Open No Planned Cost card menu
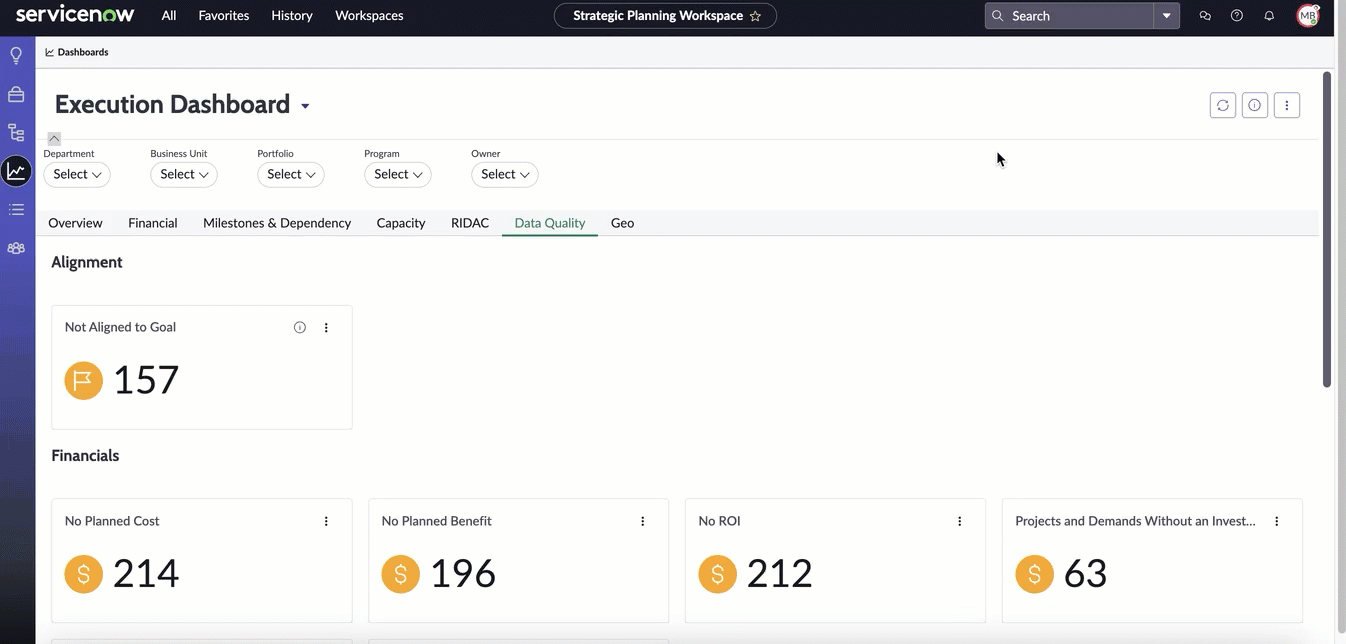Screen dimensions: 1346x644 [326, 521]
